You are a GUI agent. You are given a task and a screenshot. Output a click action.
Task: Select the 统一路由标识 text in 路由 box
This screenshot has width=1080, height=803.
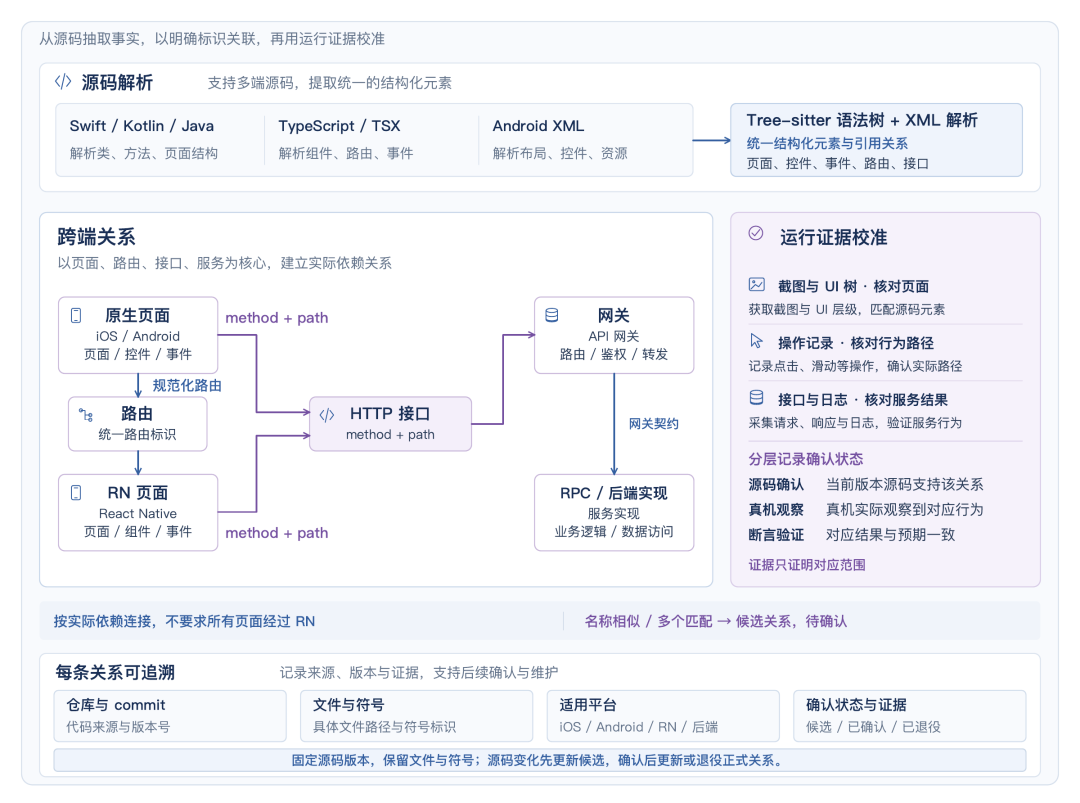click(137, 435)
